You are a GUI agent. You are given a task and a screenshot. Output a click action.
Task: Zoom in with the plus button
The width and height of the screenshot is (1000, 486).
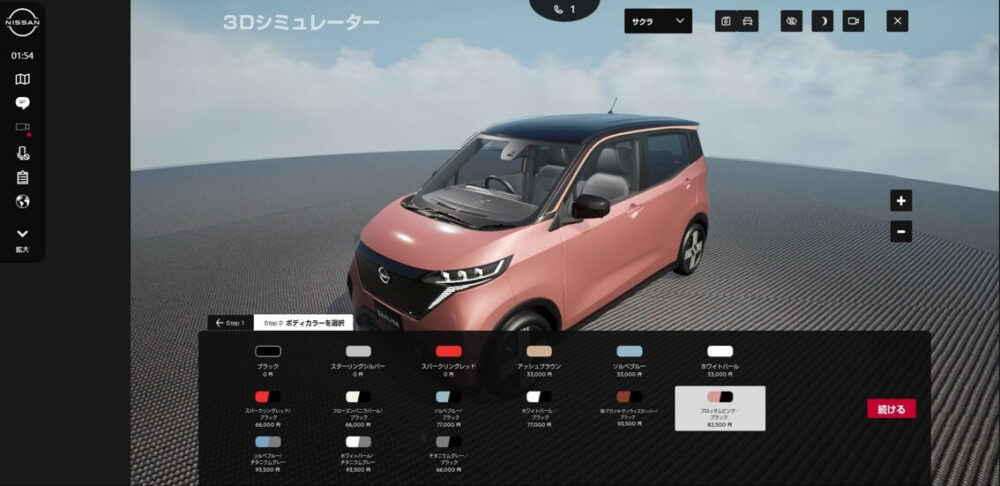coord(901,201)
